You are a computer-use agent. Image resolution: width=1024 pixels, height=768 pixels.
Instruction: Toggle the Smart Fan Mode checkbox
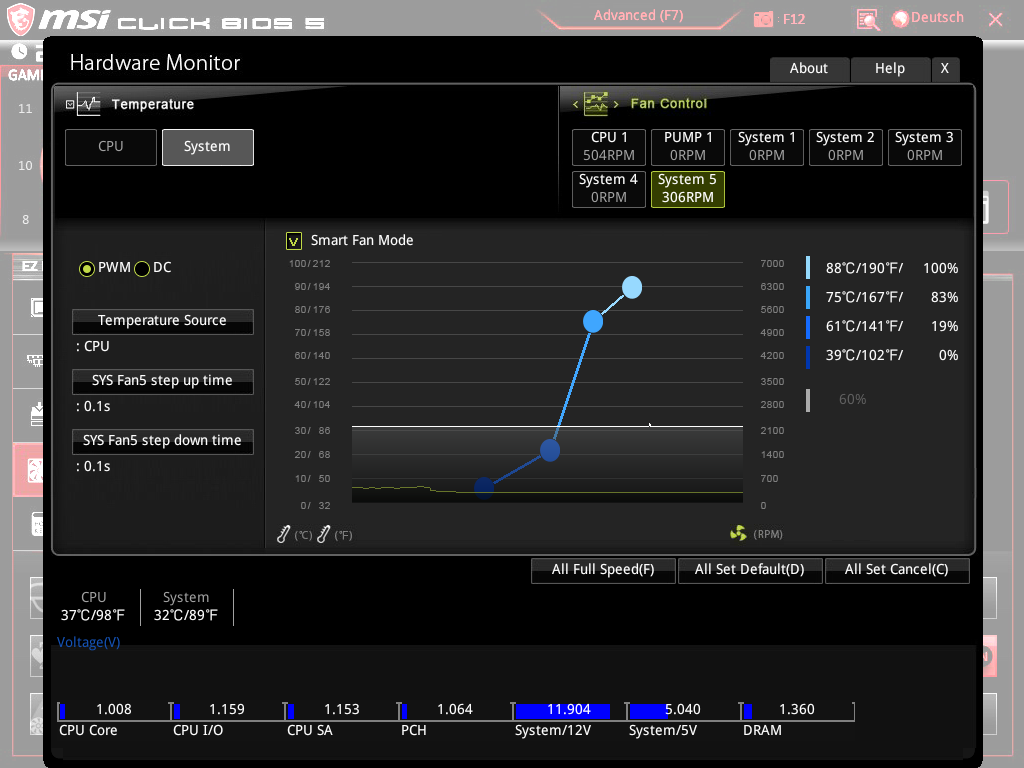point(294,241)
